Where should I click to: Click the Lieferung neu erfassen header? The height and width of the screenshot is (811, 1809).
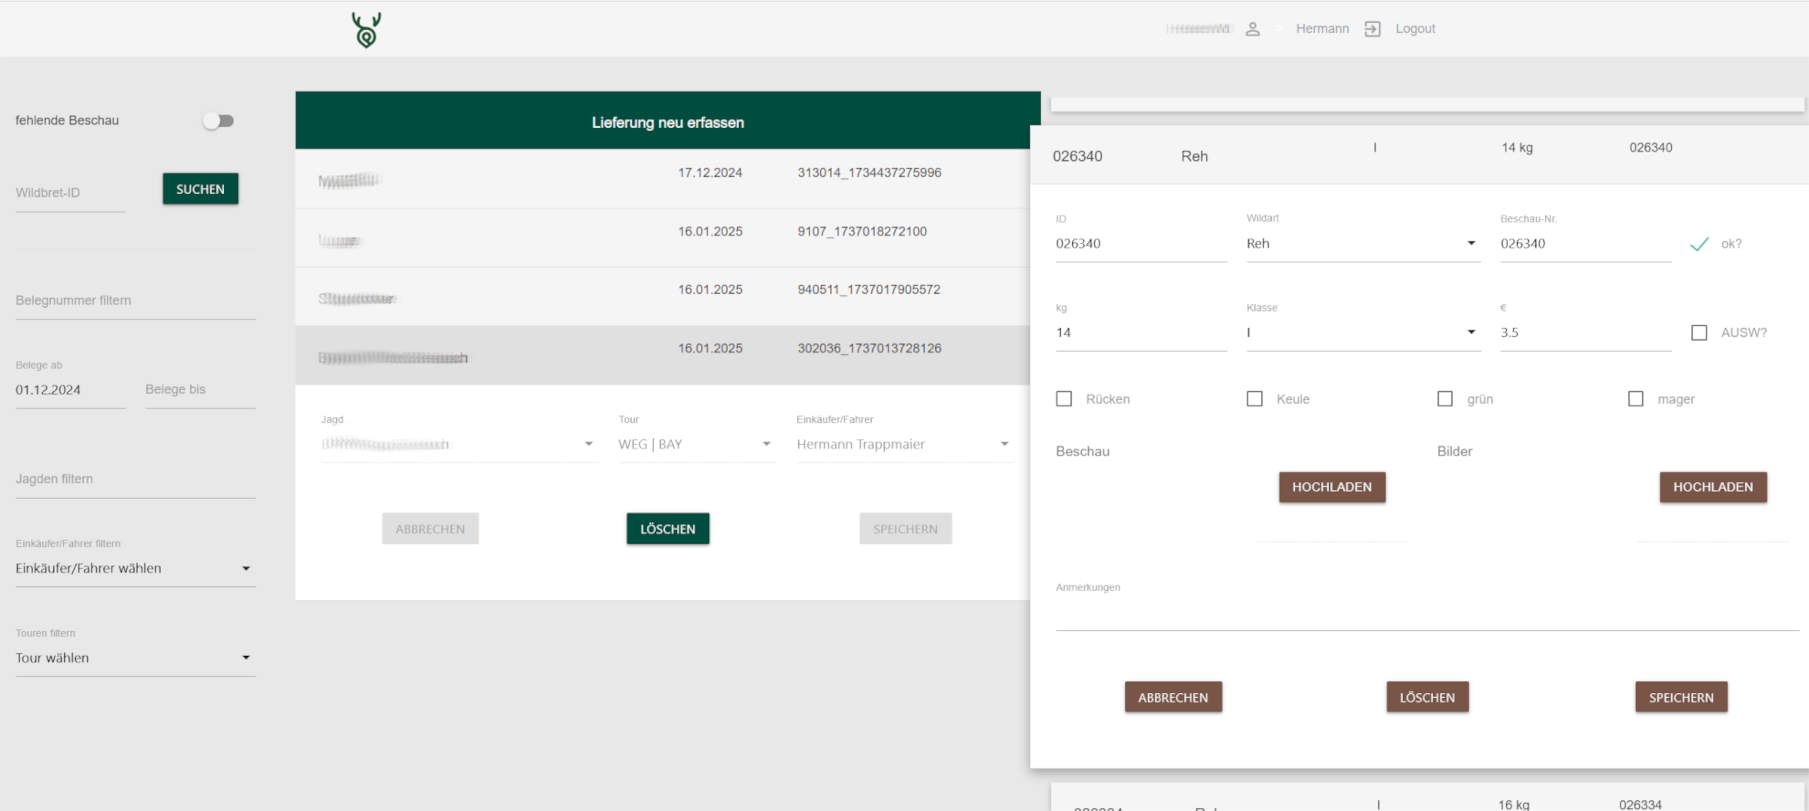click(x=667, y=122)
